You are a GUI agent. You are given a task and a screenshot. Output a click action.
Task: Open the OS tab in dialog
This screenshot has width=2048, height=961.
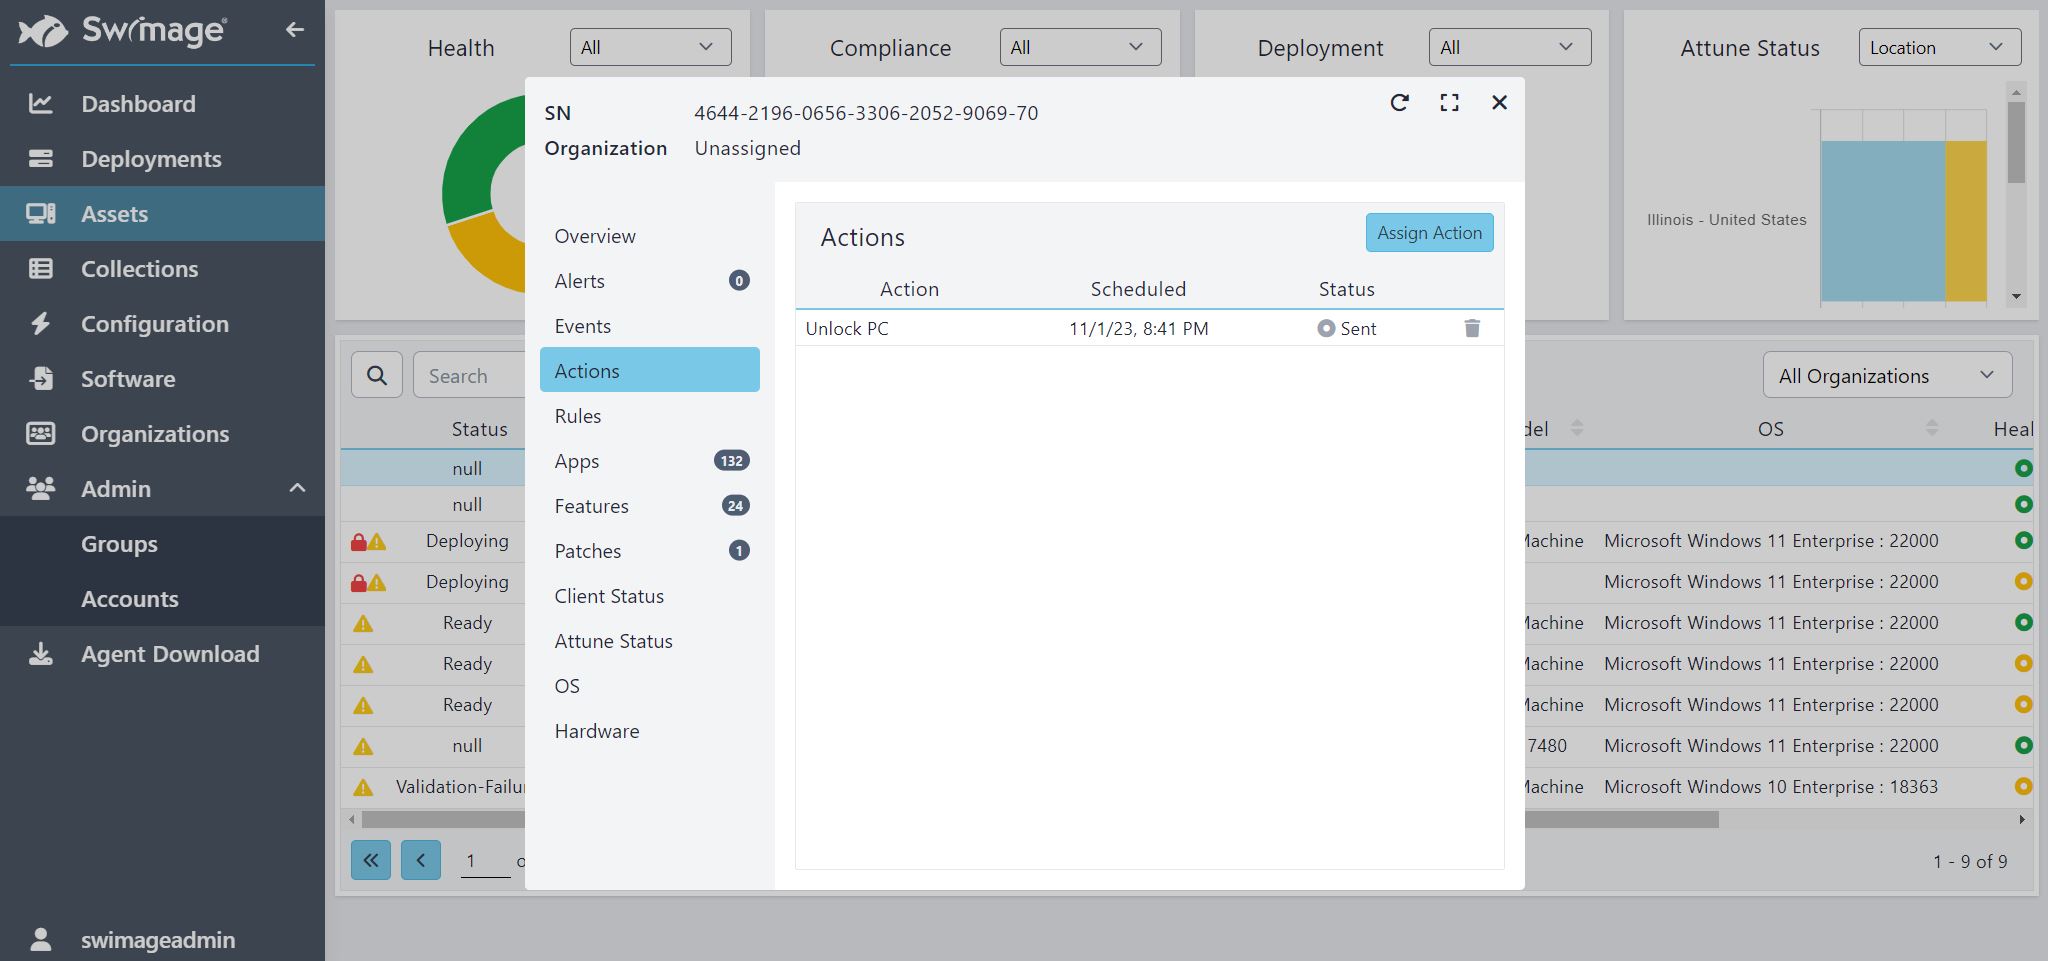(650, 686)
